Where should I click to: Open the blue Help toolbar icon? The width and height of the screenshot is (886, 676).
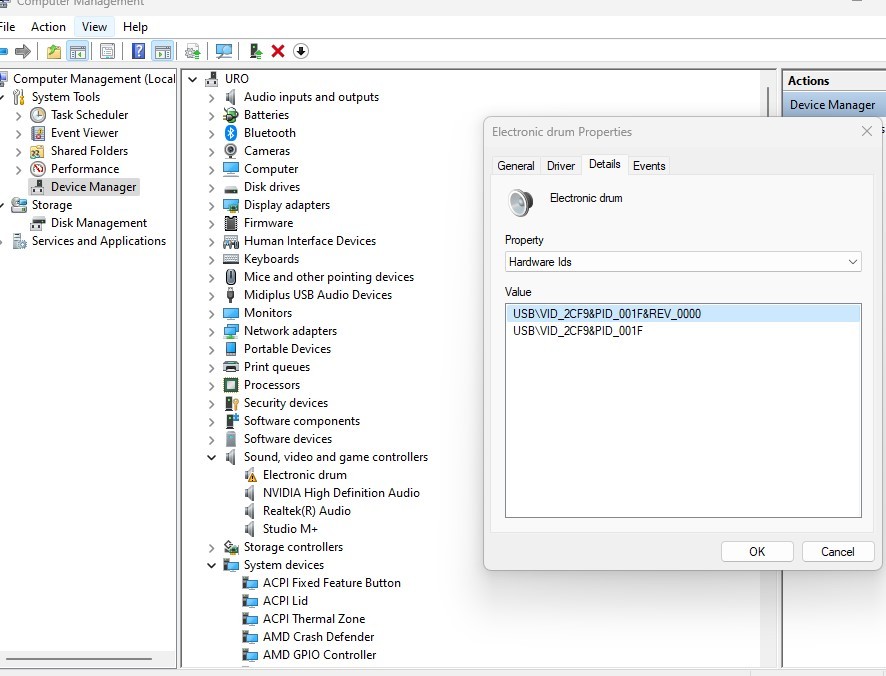(x=138, y=51)
